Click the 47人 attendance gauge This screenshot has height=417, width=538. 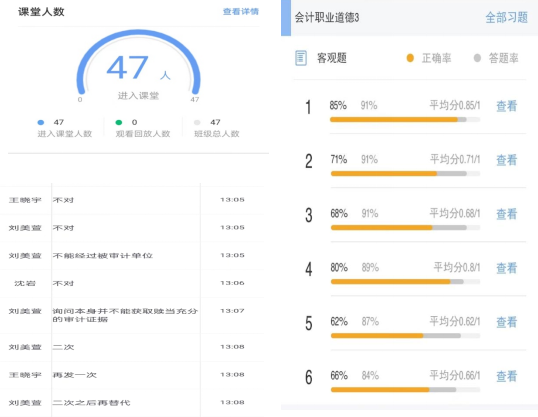[x=138, y=65]
